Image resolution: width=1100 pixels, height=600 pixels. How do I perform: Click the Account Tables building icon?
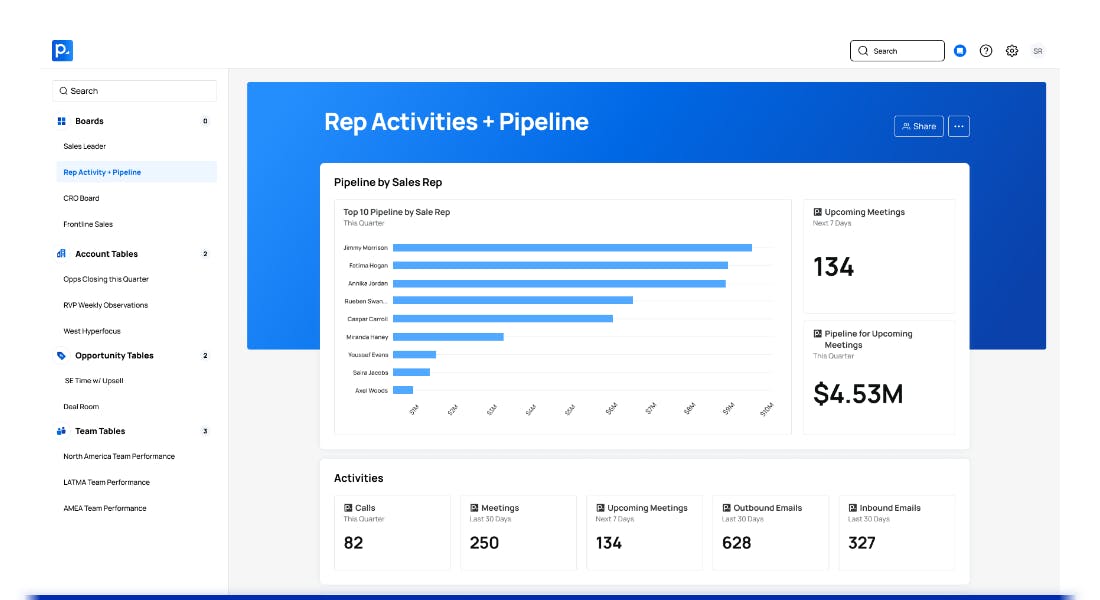61,254
